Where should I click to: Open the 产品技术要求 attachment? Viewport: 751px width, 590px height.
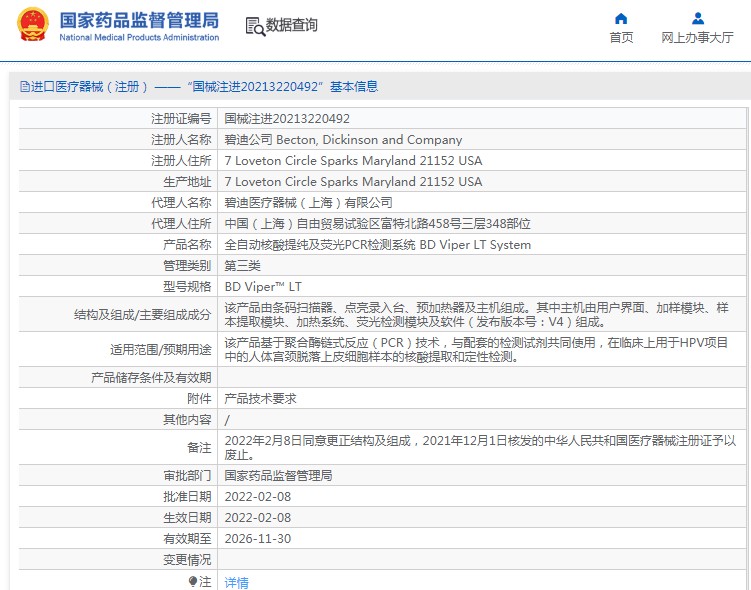(261, 398)
